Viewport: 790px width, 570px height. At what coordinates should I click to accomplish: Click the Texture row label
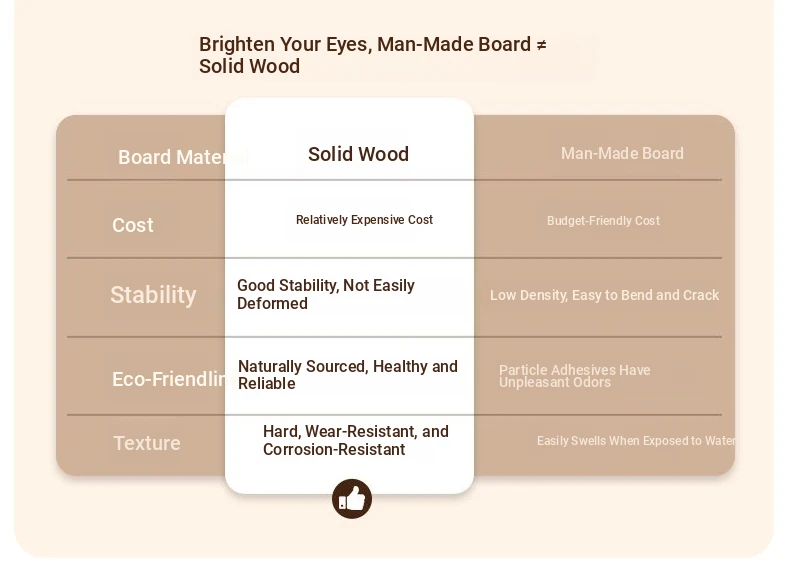pos(147,443)
